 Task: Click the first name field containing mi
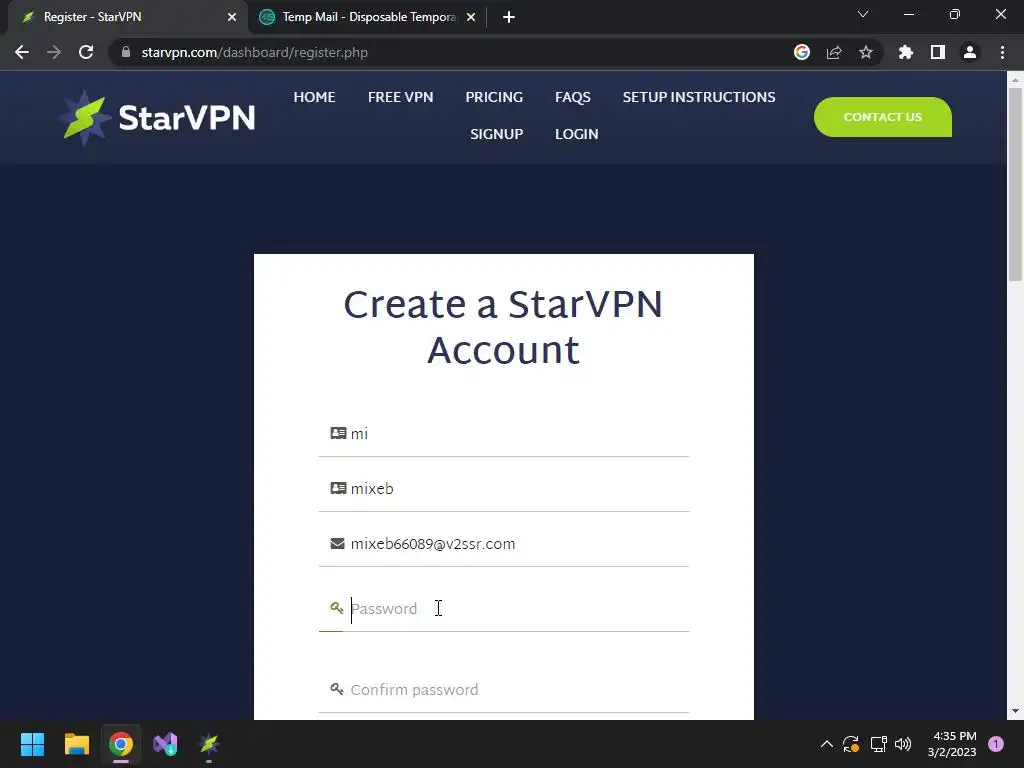point(504,434)
